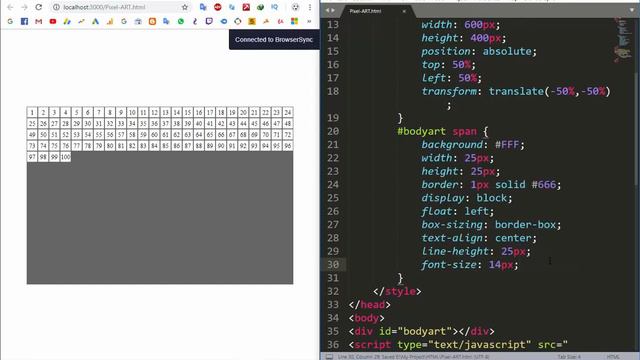
Task: Click the browser address bar URL
Action: pyautogui.click(x=104, y=7)
